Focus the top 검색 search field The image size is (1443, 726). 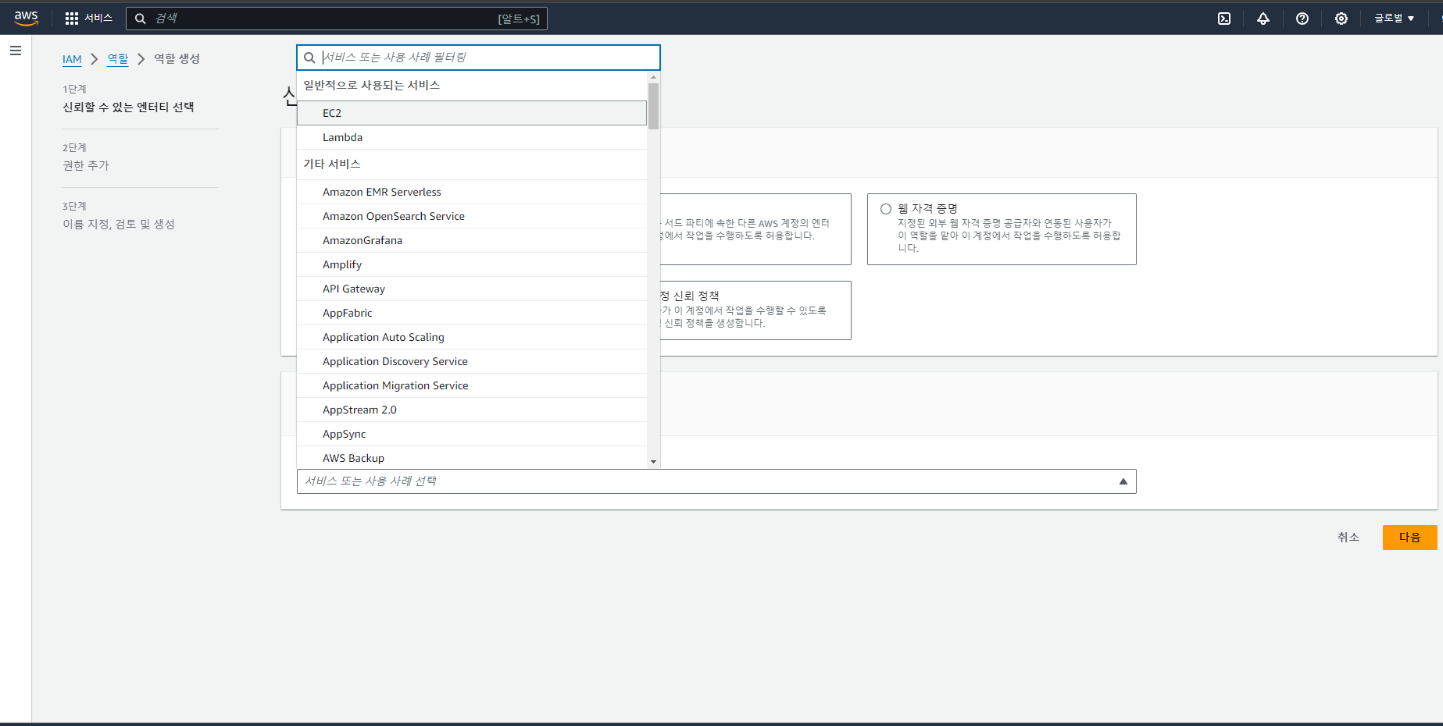tap(336, 18)
